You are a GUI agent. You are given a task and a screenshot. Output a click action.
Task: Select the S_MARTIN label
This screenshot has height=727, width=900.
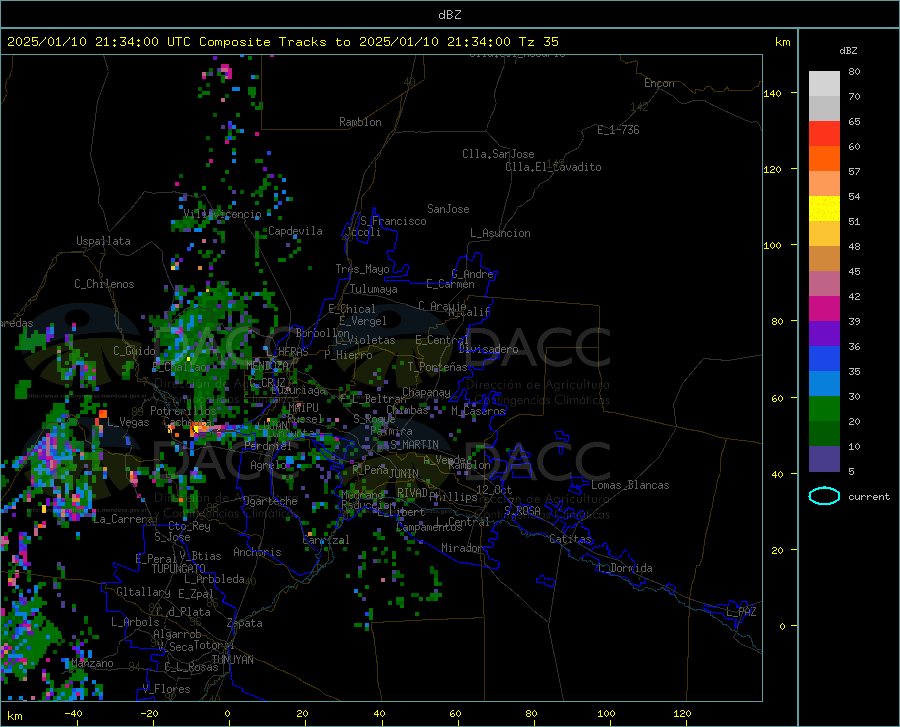click(413, 445)
